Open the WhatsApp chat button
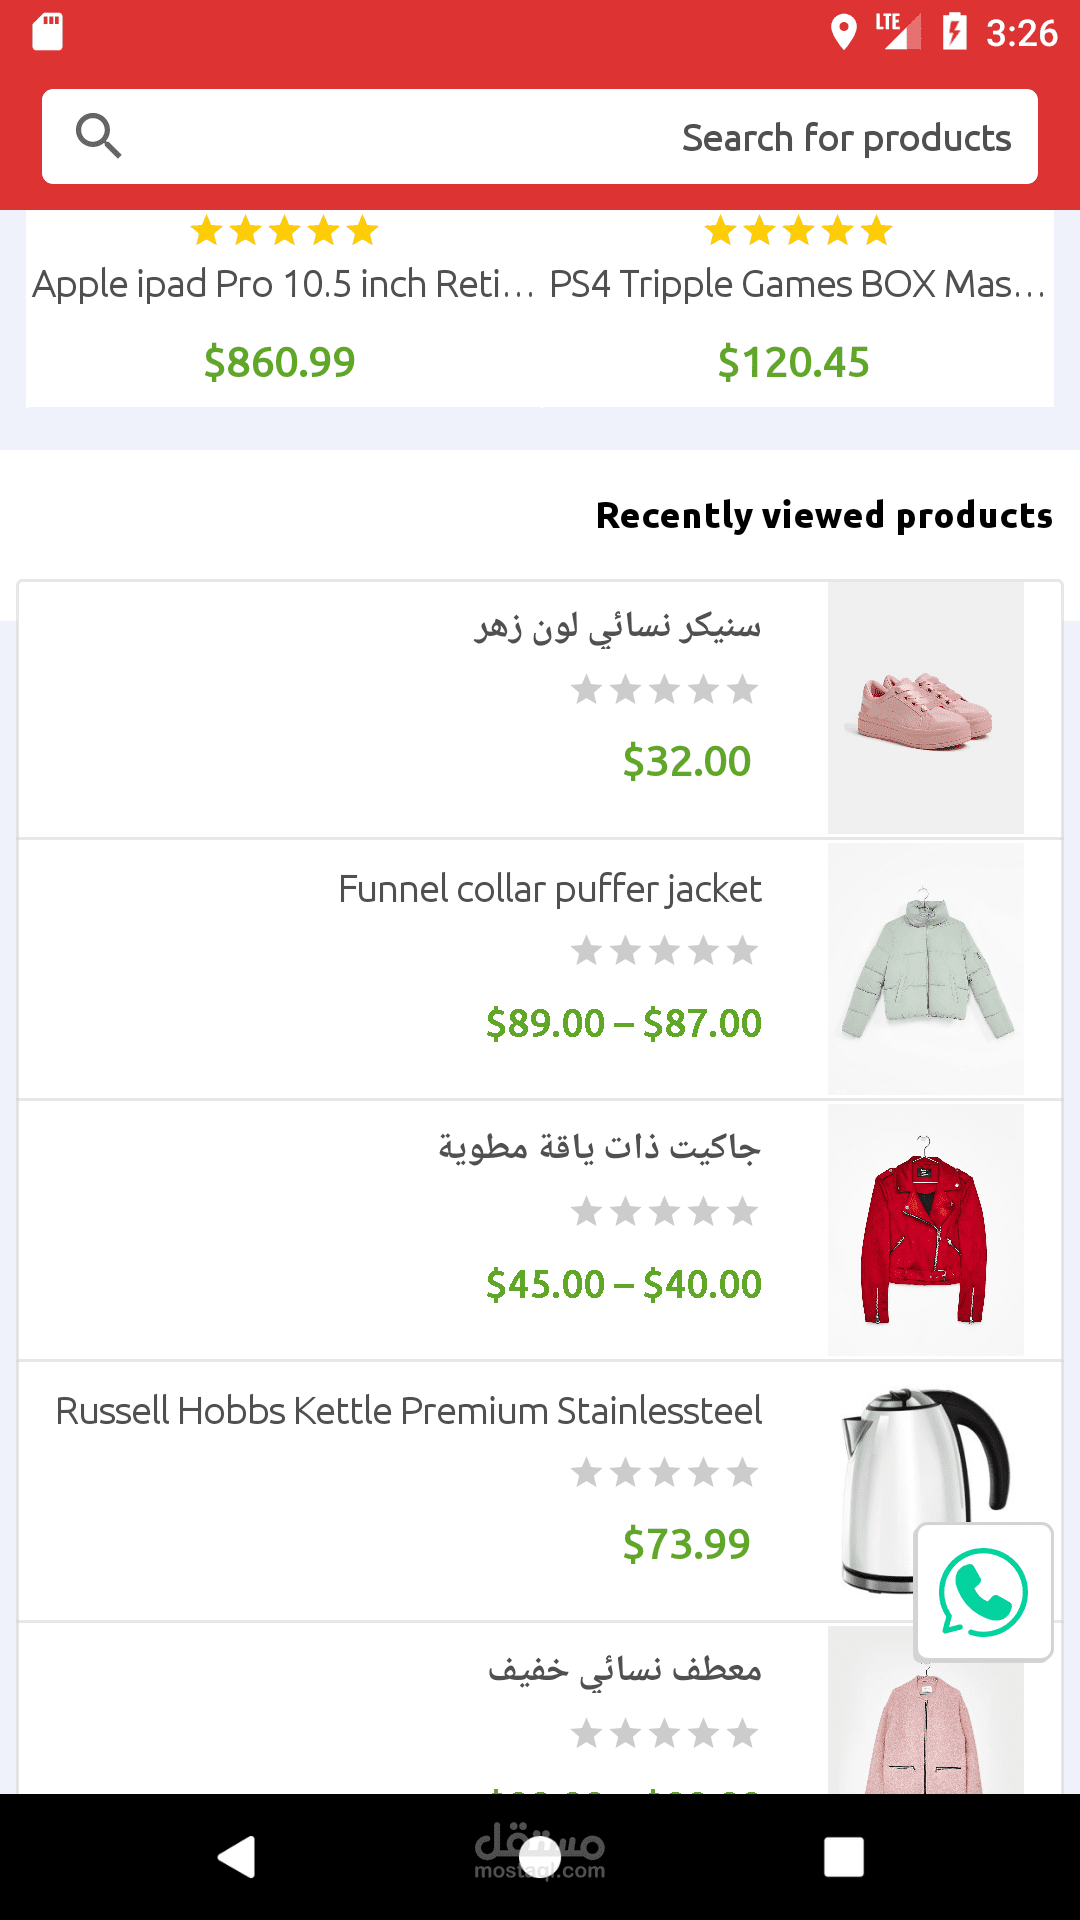Screen dimensions: 1080x1920 coord(983,1591)
